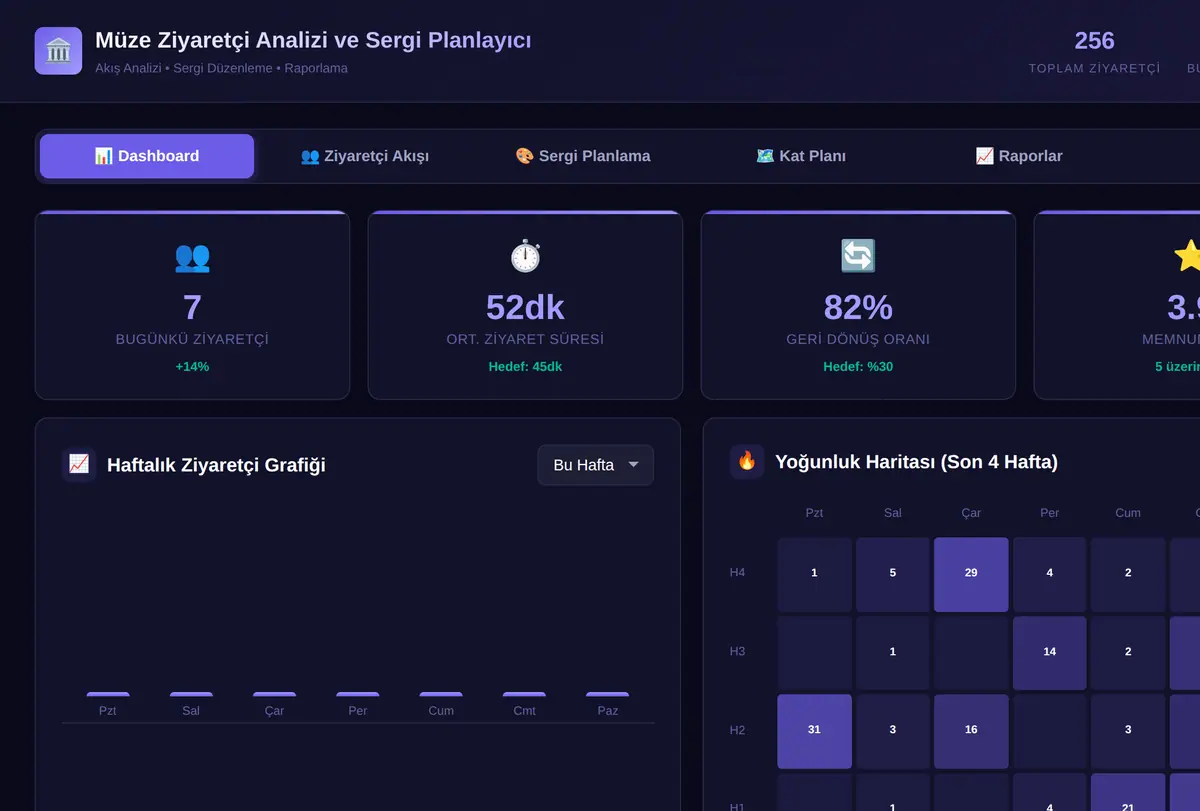Click the Çar bar in weekly chart
Viewport: 1200px width, 811px height.
(x=274, y=694)
